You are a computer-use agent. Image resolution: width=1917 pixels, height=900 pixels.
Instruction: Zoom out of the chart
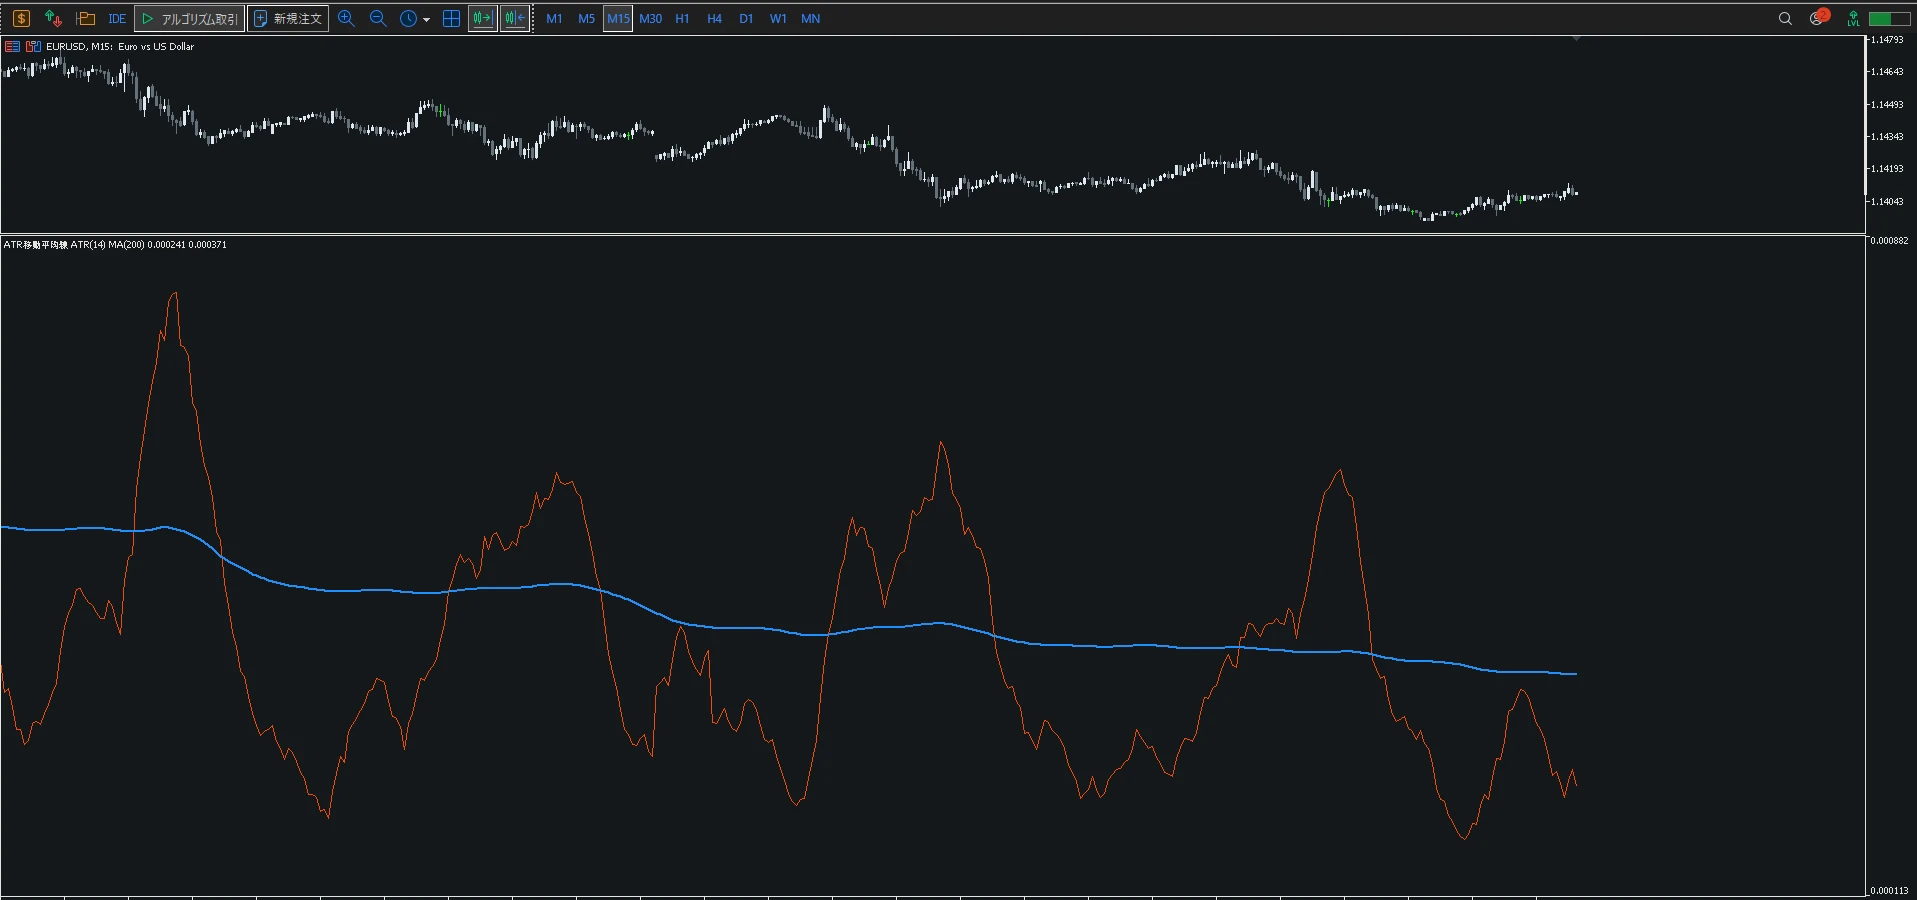click(x=378, y=18)
